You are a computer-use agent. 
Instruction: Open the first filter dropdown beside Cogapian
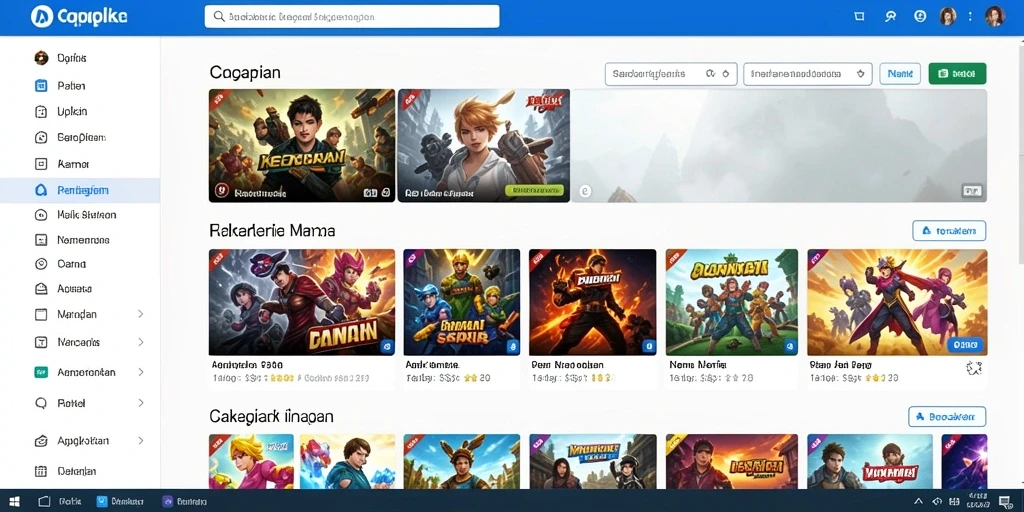(x=671, y=74)
